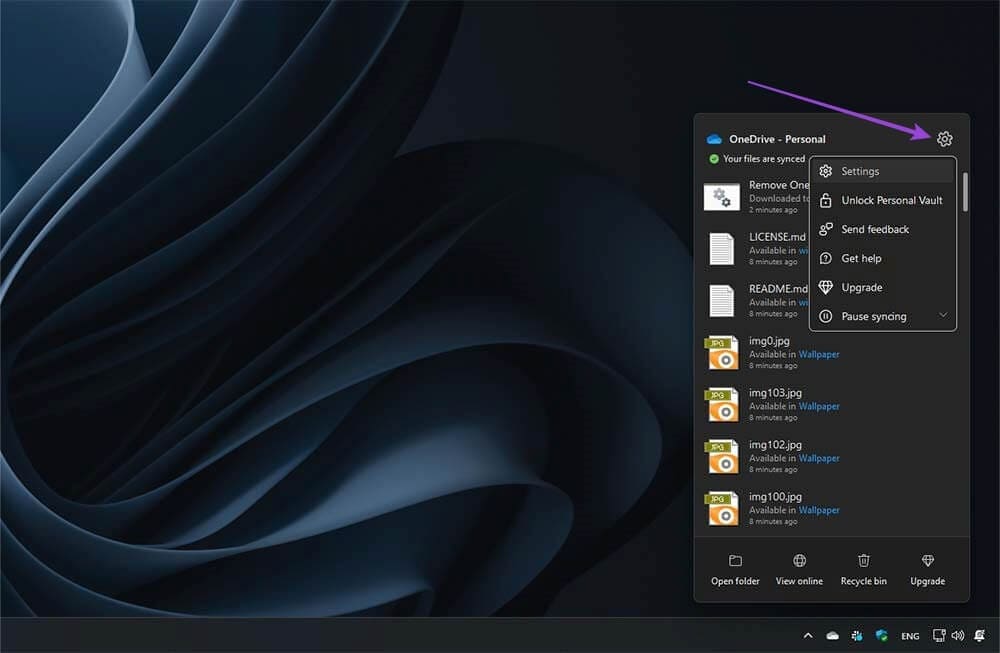1000x653 pixels.
Task: Click the "OneDrive - Personal" title text
Action: tap(777, 139)
